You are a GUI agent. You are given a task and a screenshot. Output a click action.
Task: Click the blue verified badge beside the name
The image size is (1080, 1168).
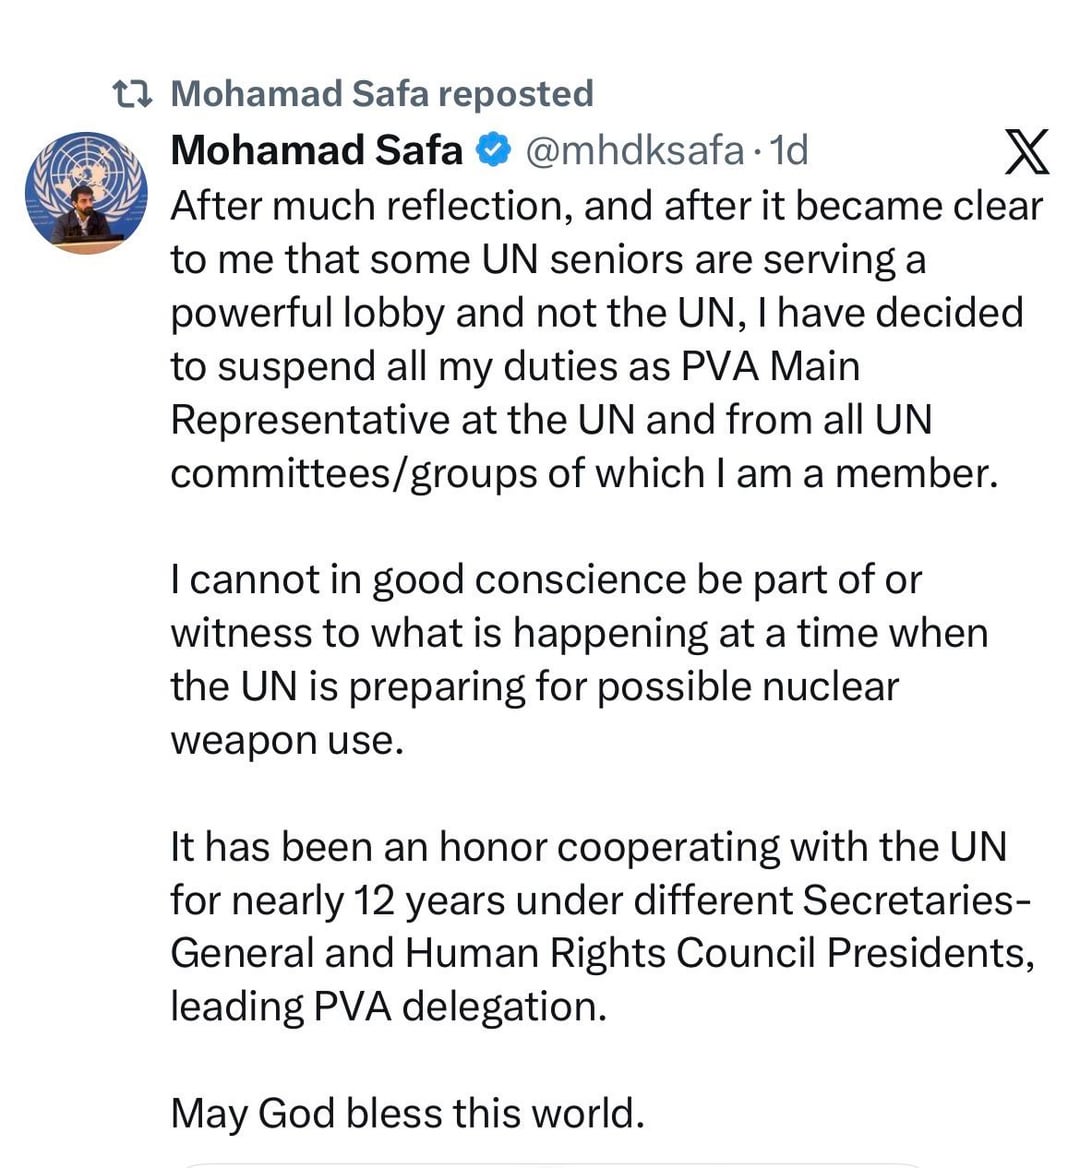493,151
